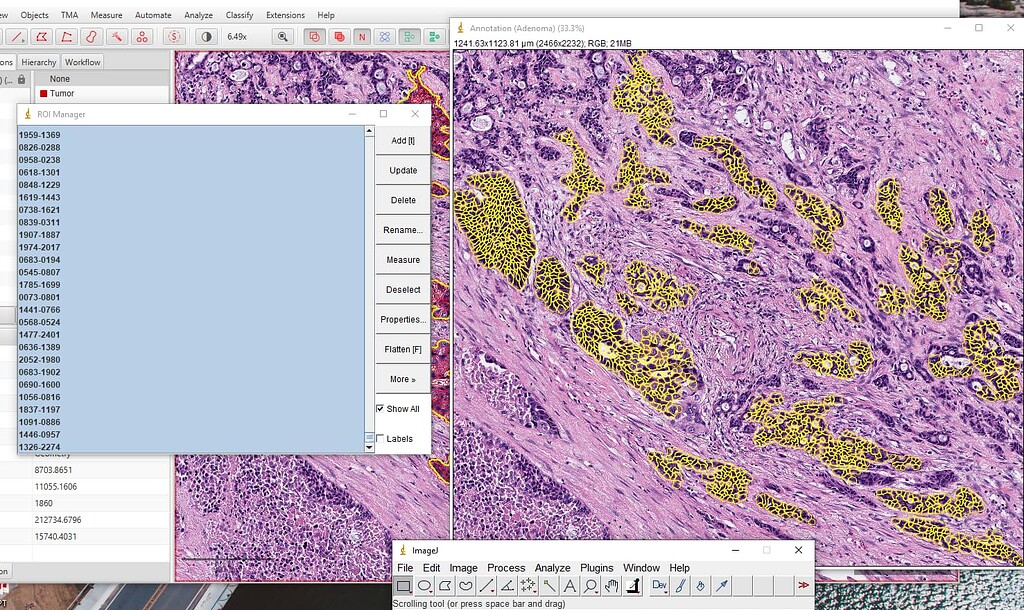
Task: Select the brush annotation tool in QuPath
Action: coord(90,36)
